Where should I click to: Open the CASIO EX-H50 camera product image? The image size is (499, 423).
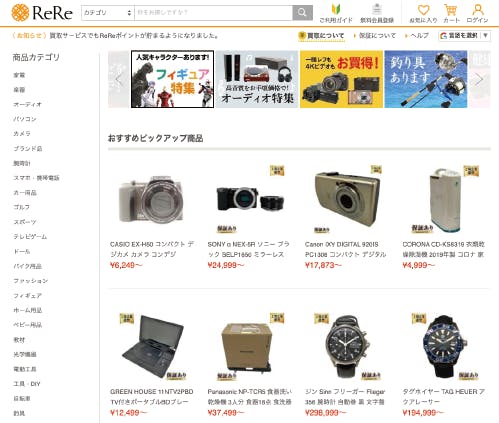pos(151,200)
